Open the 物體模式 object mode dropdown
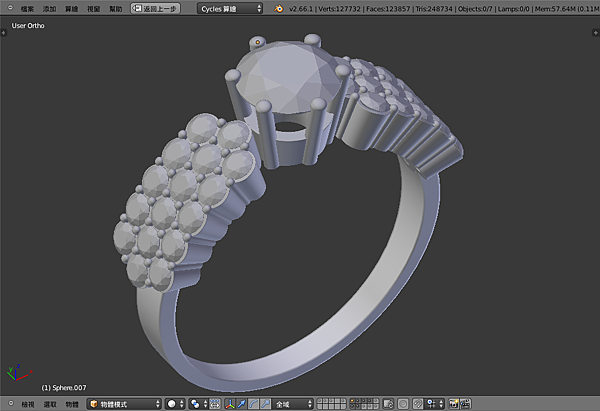 coord(124,404)
